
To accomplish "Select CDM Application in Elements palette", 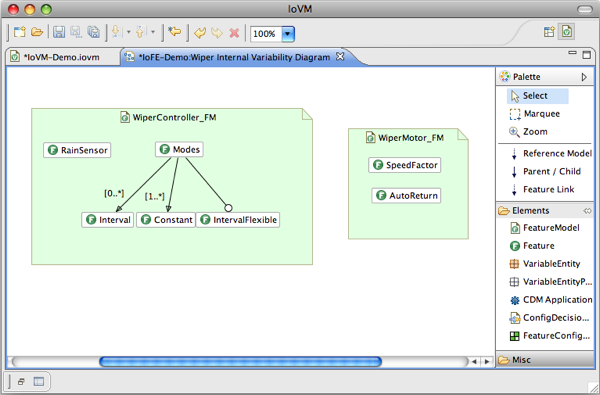I will coord(551,300).
